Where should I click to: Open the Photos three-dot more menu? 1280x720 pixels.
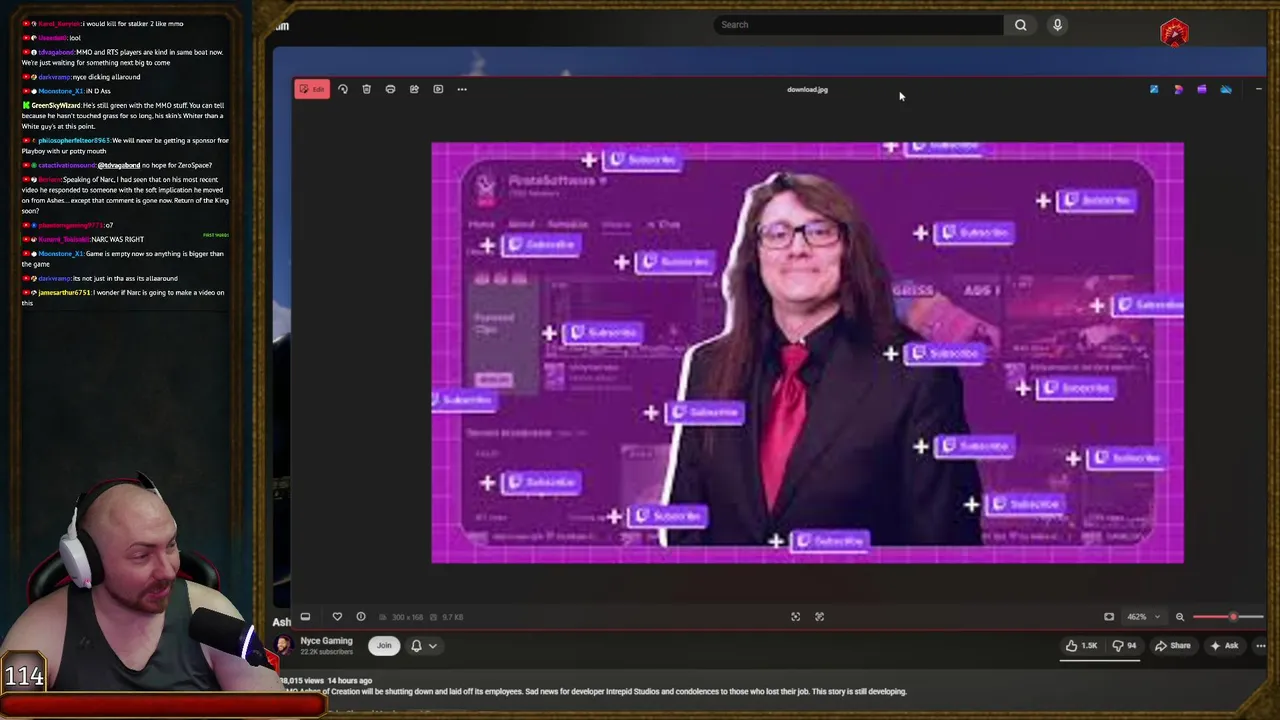462,89
